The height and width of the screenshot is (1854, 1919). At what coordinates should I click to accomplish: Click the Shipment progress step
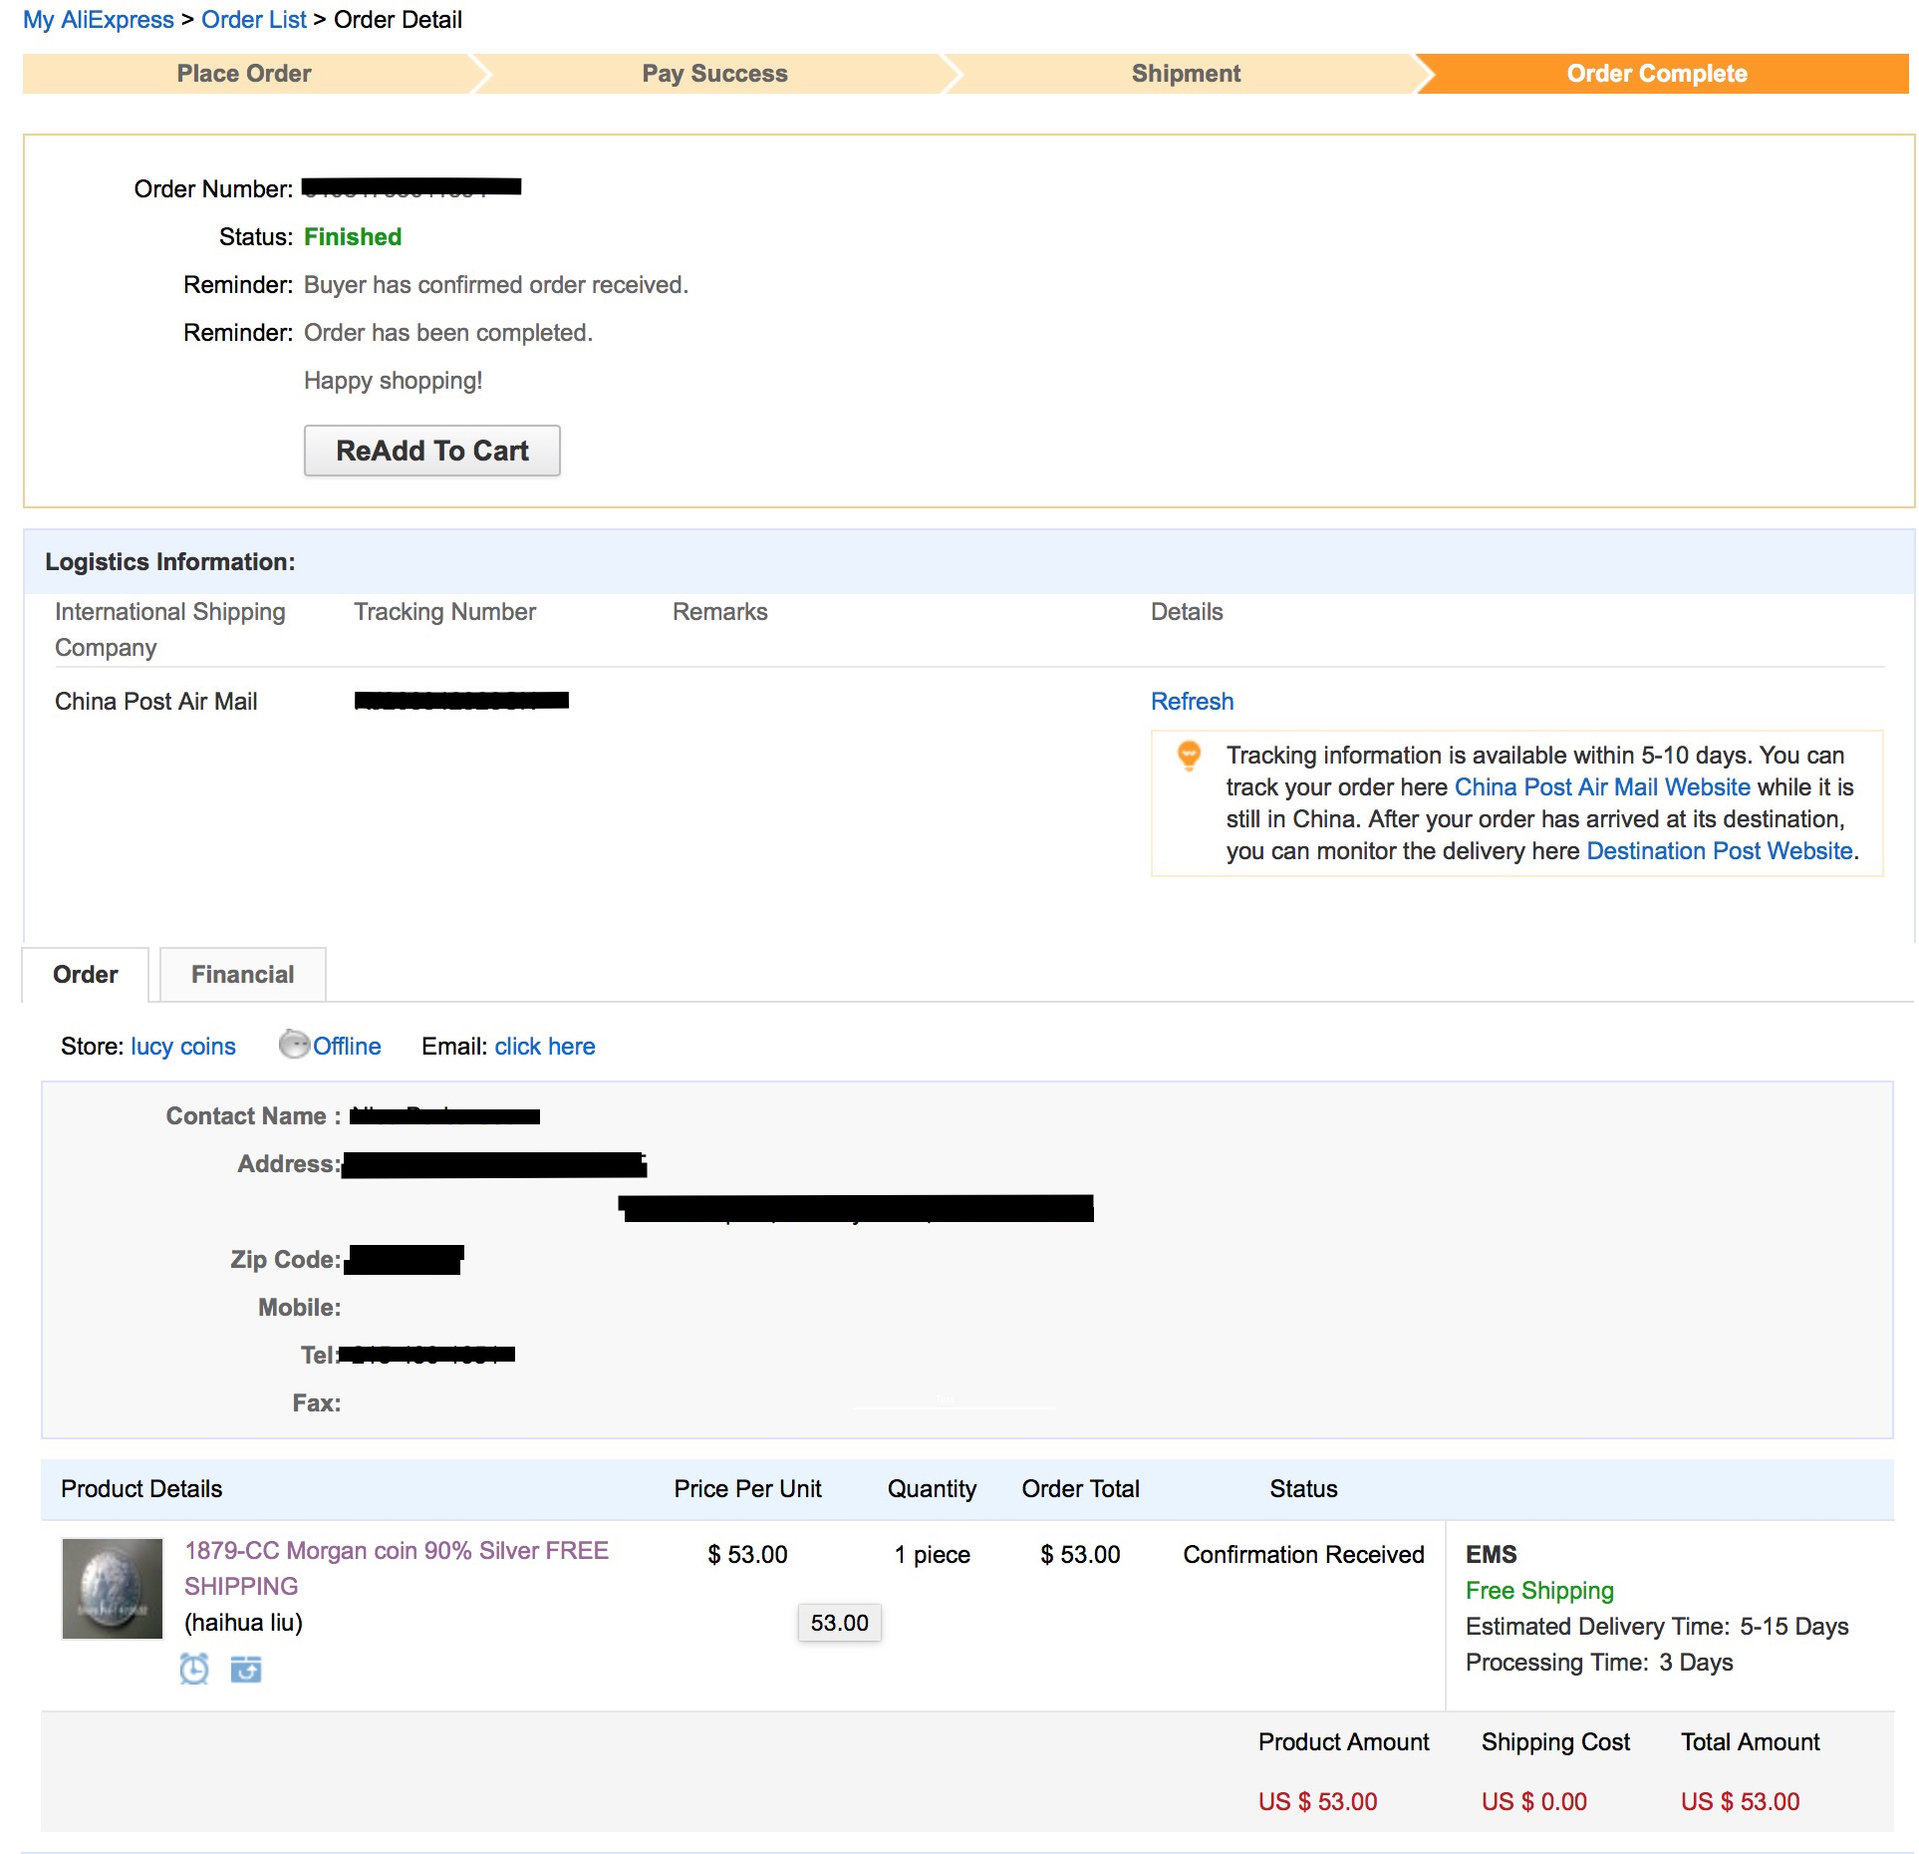point(1185,74)
